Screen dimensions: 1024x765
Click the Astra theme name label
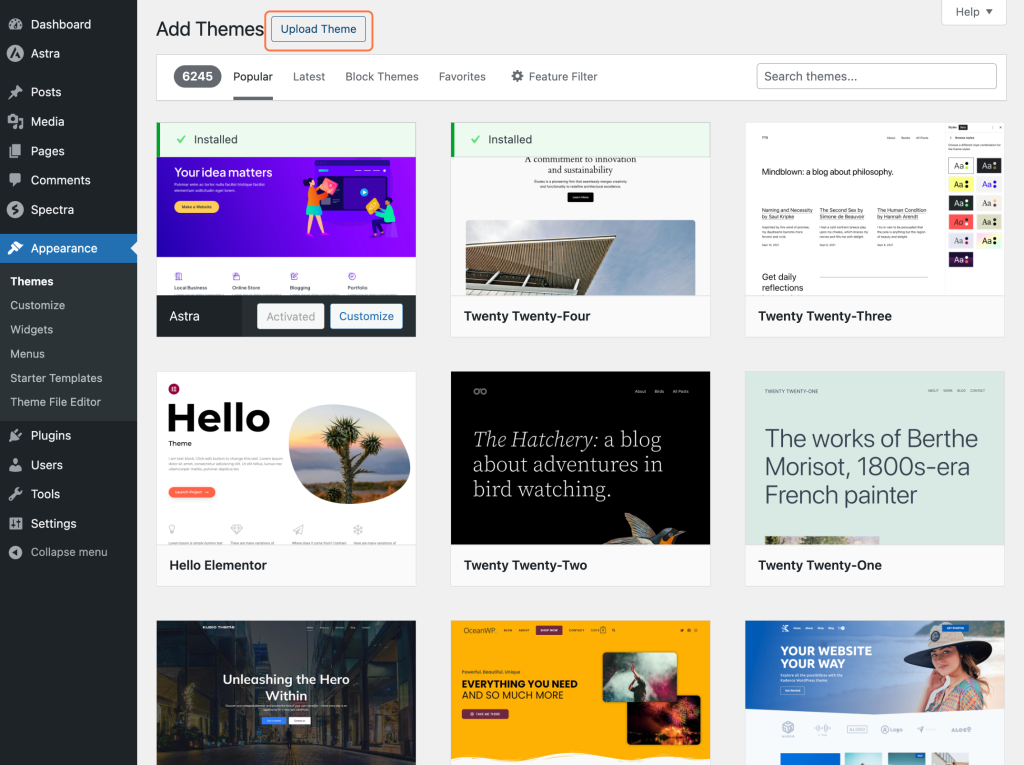[x=185, y=316]
